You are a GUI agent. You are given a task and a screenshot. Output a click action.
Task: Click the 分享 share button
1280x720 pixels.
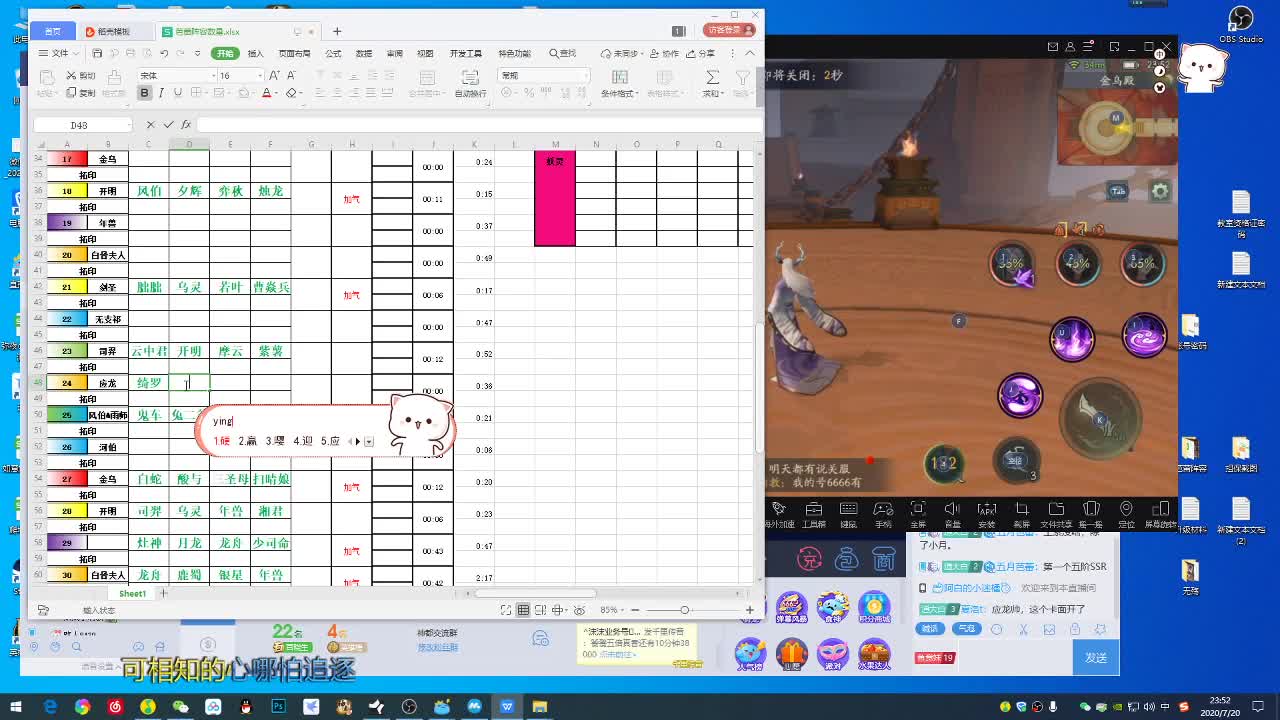coord(701,53)
